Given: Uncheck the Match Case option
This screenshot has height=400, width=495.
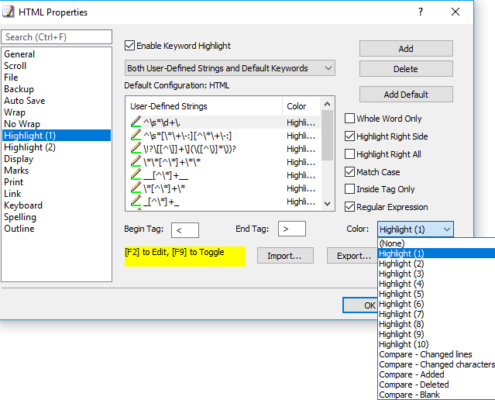Looking at the screenshot, I should (x=350, y=172).
